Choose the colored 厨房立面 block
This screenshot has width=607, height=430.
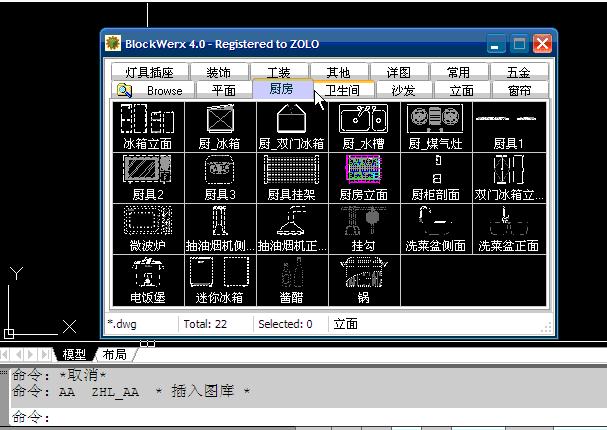[364, 178]
